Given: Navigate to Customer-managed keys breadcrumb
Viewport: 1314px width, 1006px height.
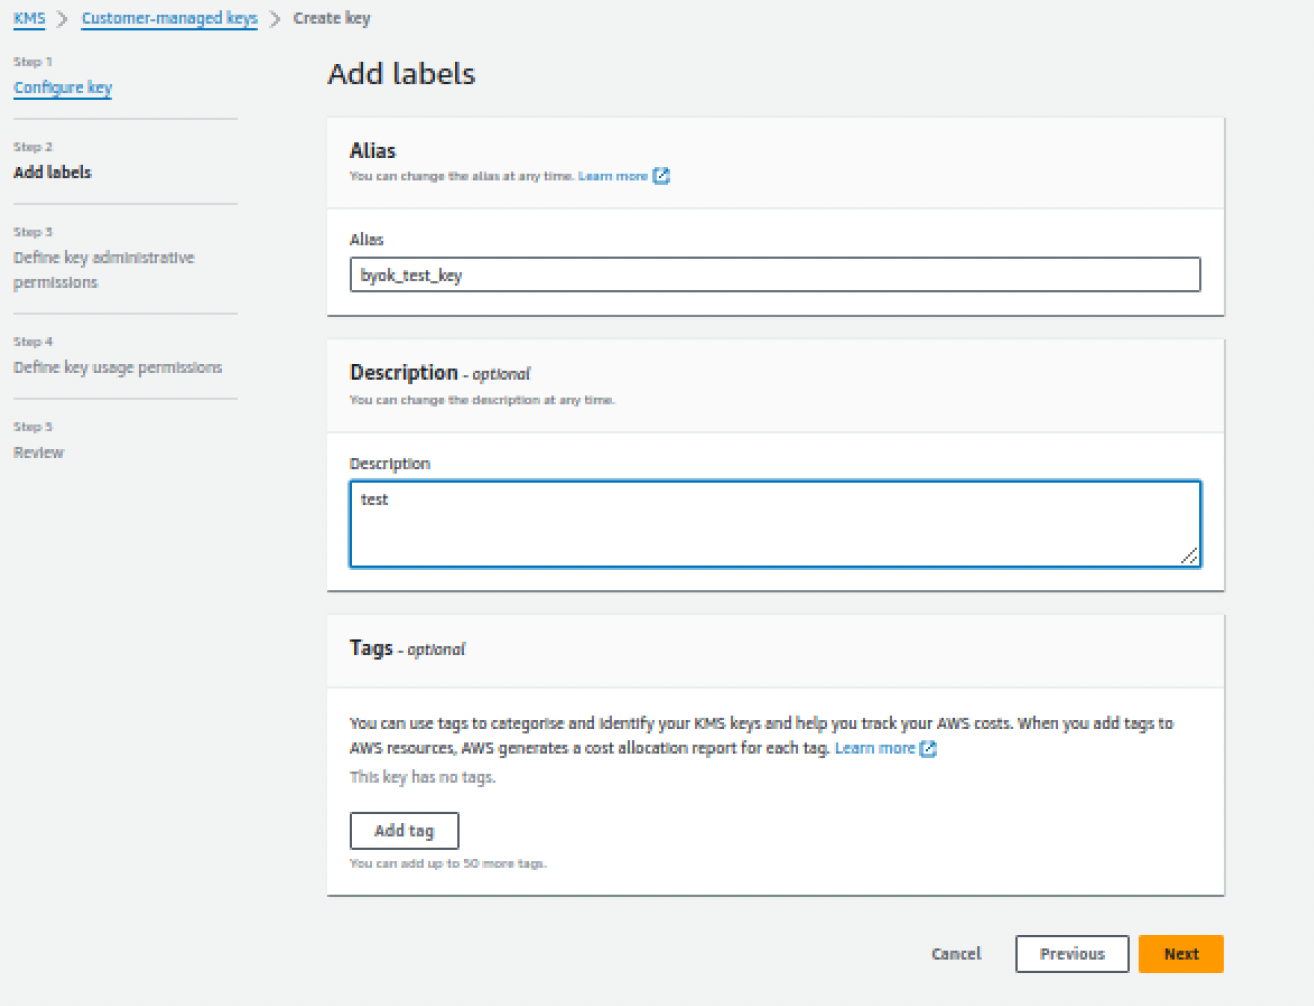Looking at the screenshot, I should pos(168,18).
